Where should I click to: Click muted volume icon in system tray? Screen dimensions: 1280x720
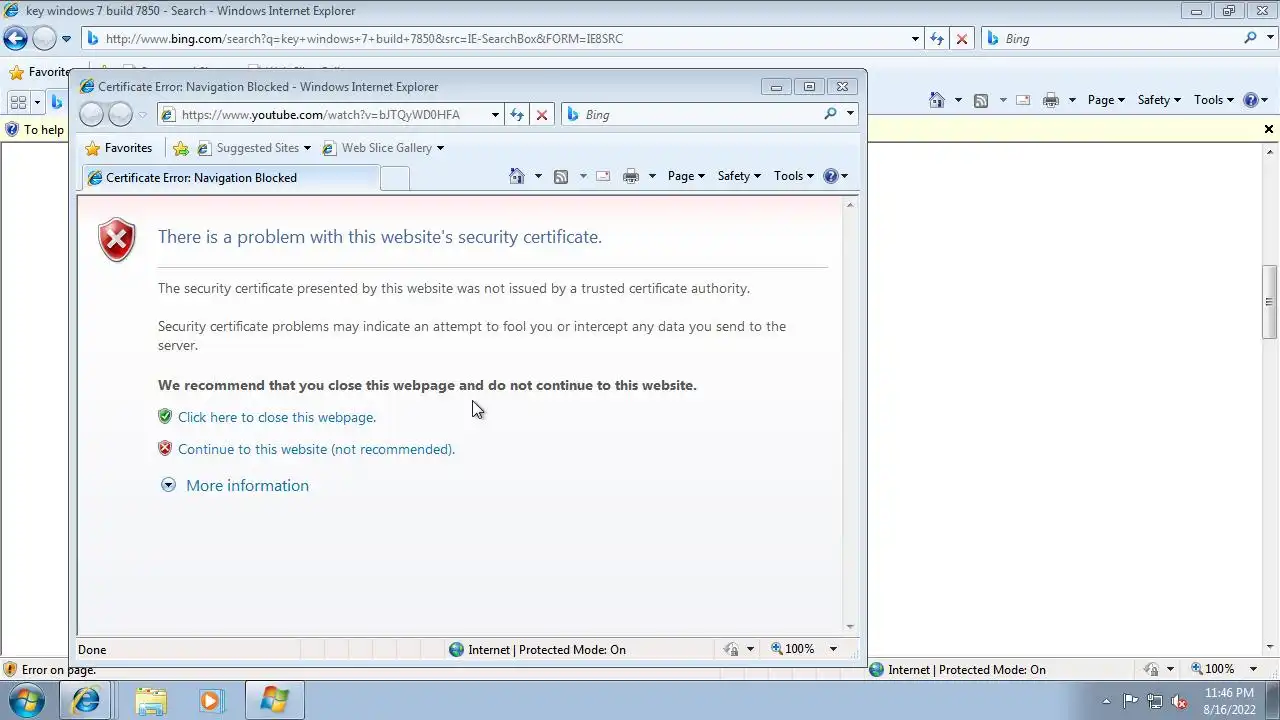tap(1180, 701)
